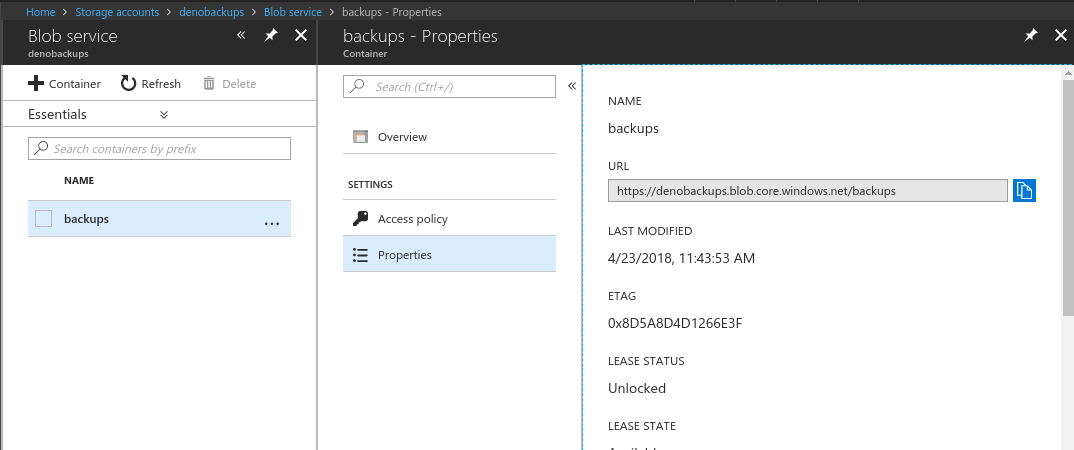1074x450 pixels.
Task: Copy the container URL to clipboard
Action: [1024, 190]
